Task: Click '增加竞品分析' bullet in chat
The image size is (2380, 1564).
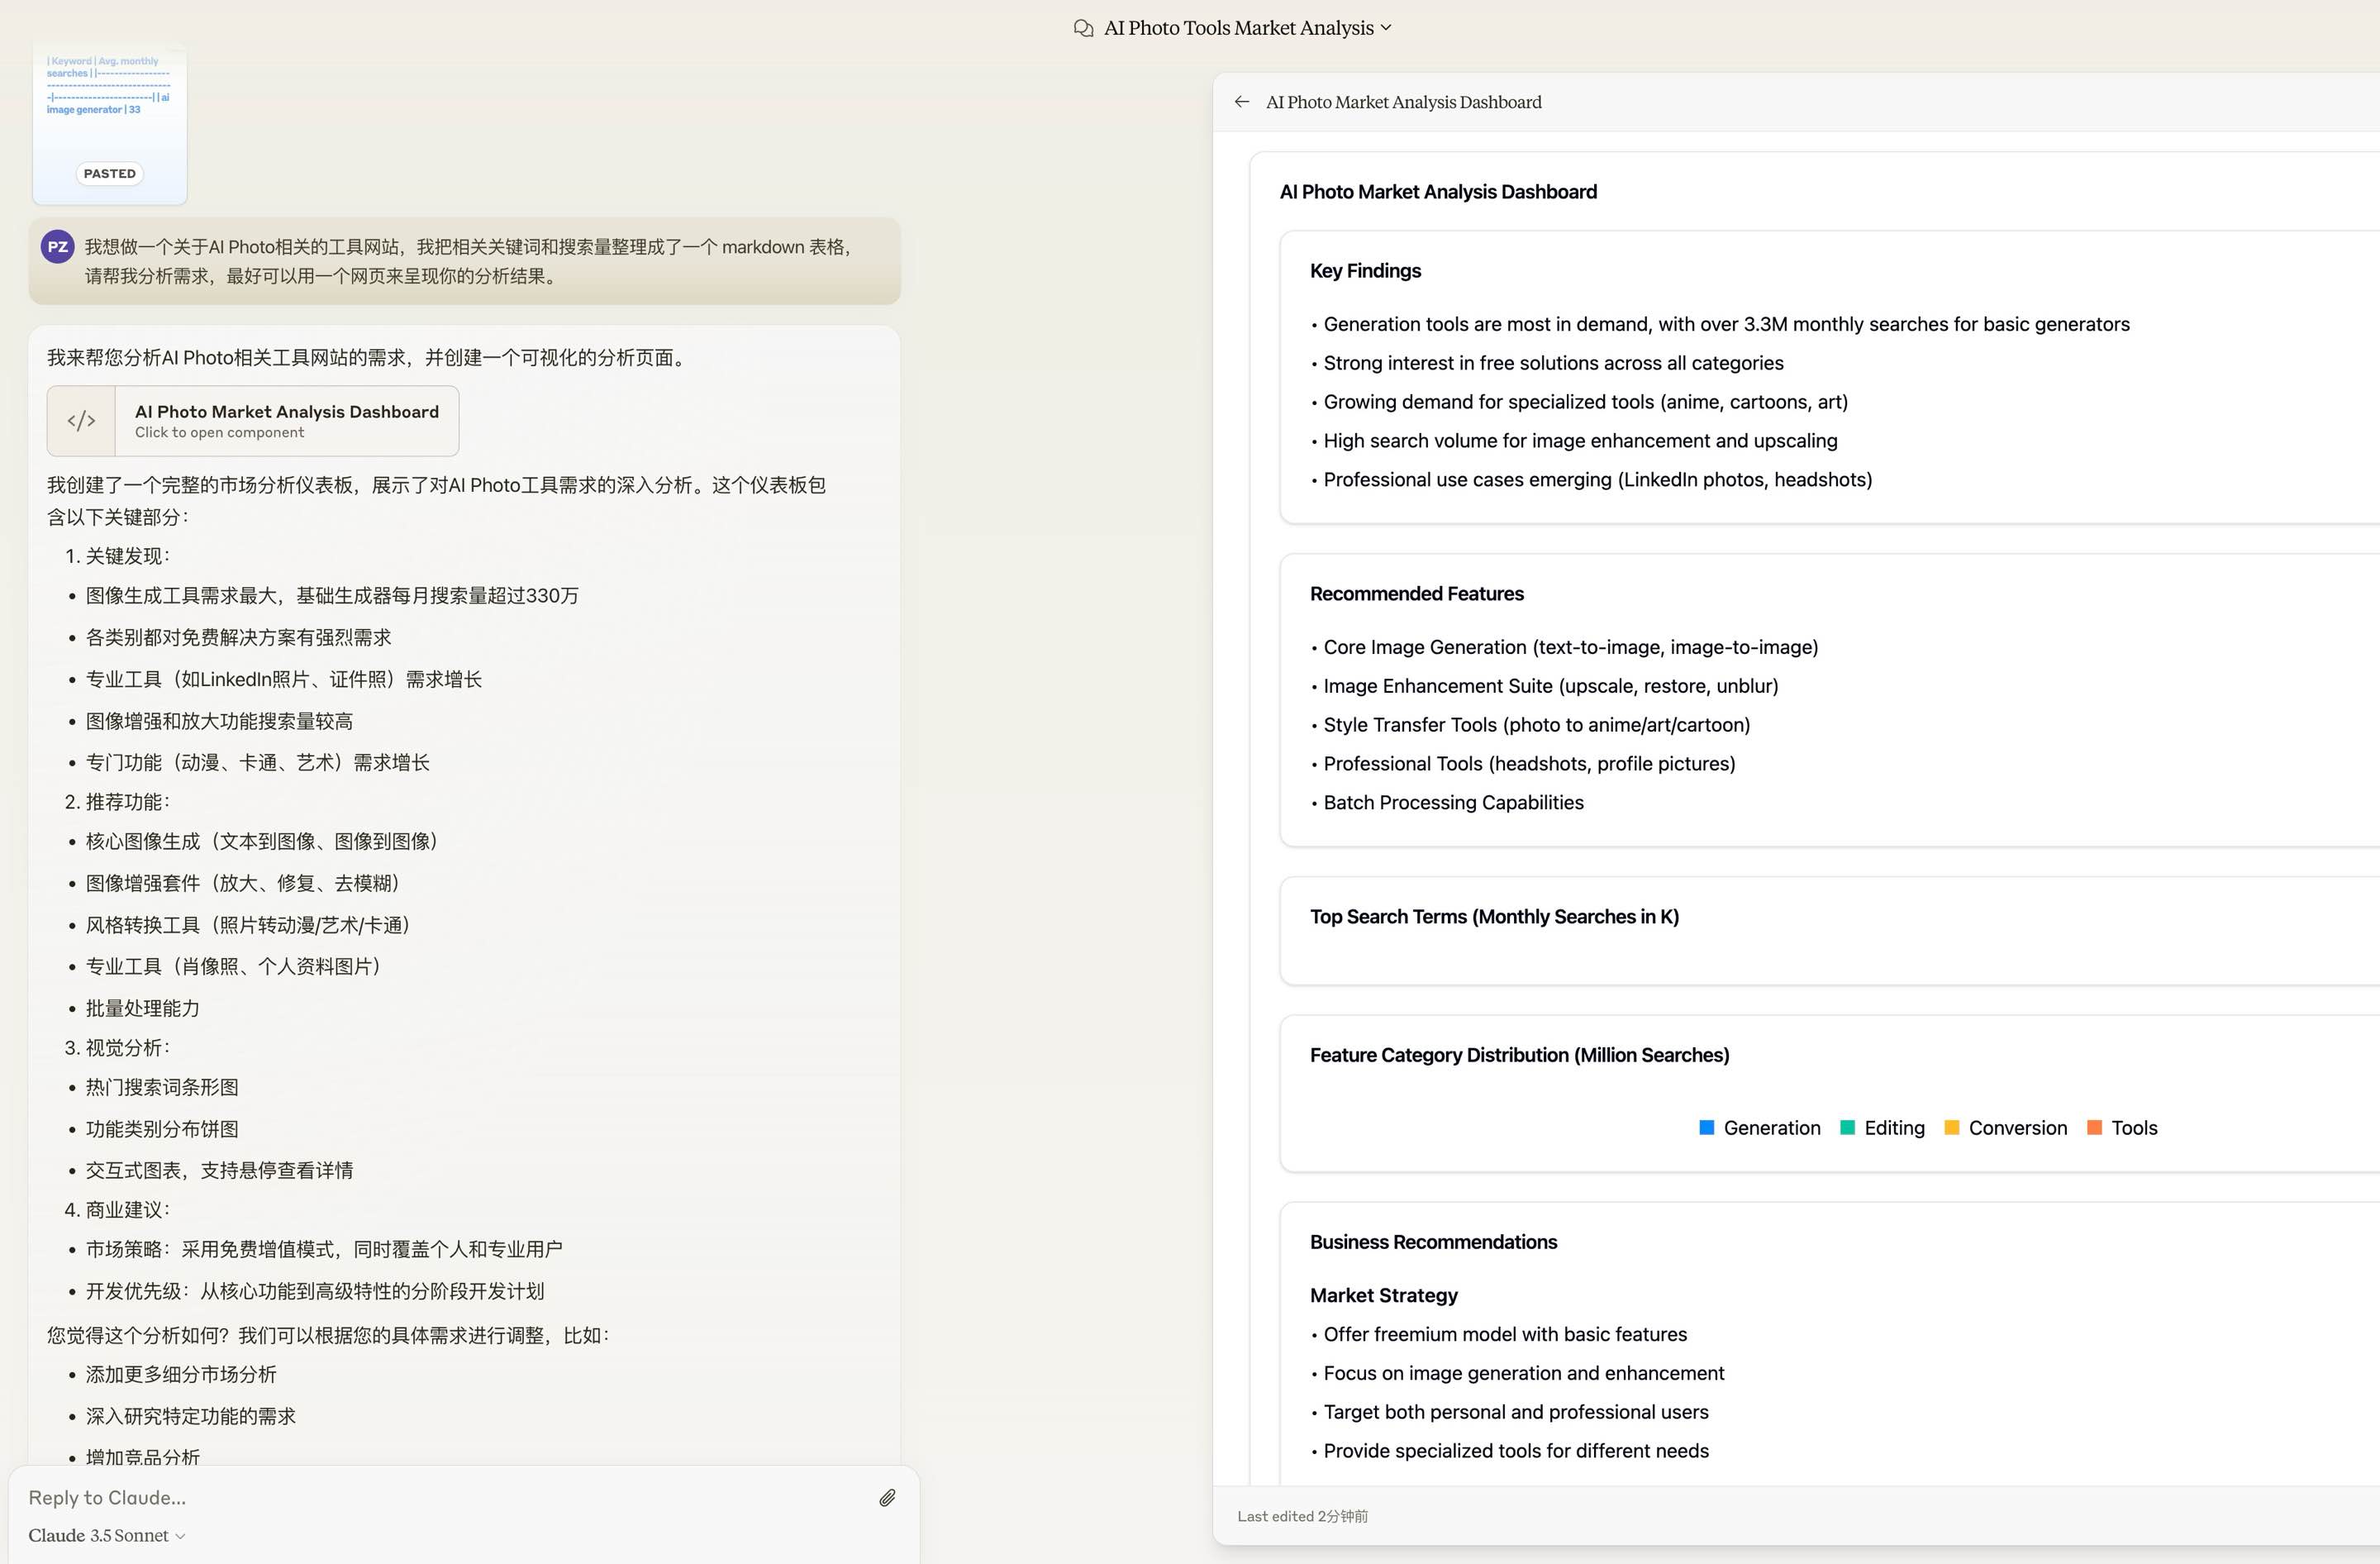Action: 143,1457
